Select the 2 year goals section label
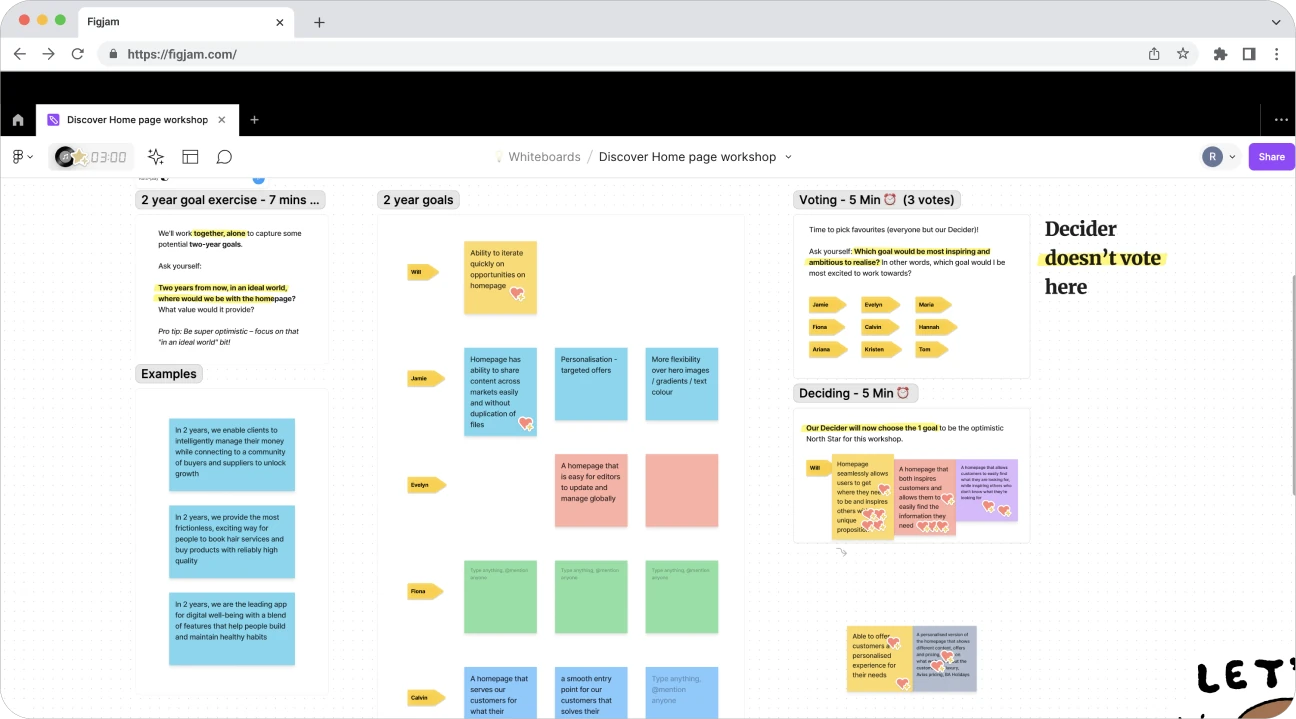Viewport: 1296px width, 719px height. (x=418, y=200)
